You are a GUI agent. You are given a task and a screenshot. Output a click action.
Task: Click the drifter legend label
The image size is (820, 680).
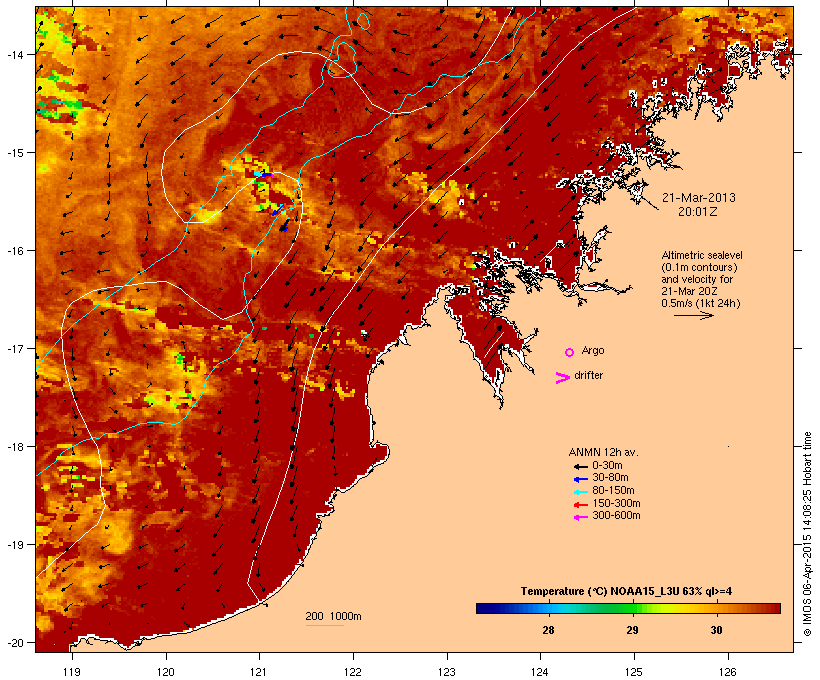click(588, 375)
